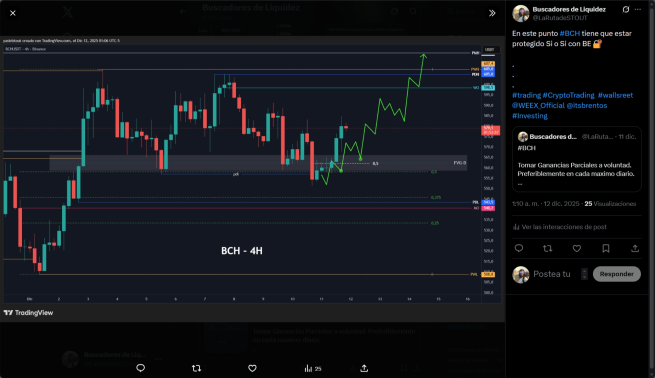The width and height of the screenshot is (655, 378).
Task: Repost from the side panel action row
Action: point(548,249)
